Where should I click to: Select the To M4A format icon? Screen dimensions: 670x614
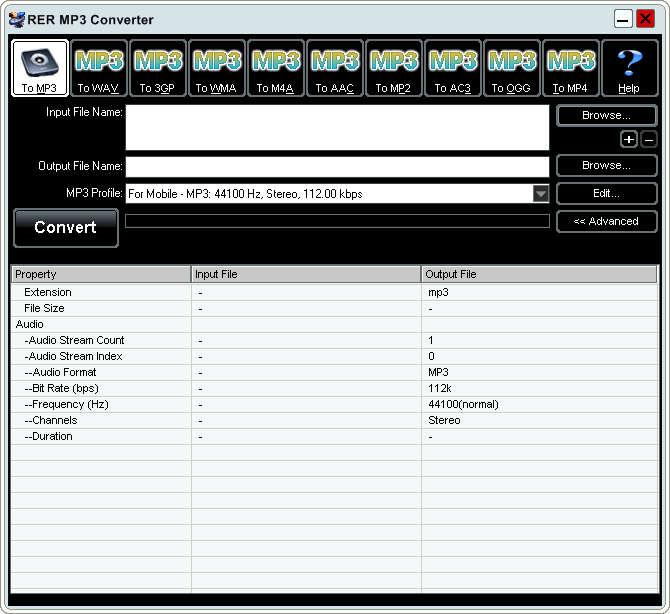(x=276, y=68)
